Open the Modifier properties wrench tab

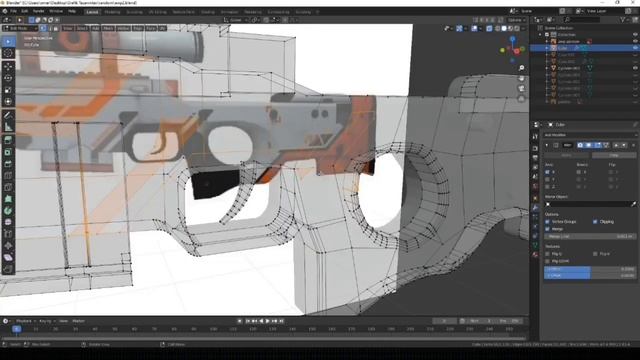click(535, 207)
